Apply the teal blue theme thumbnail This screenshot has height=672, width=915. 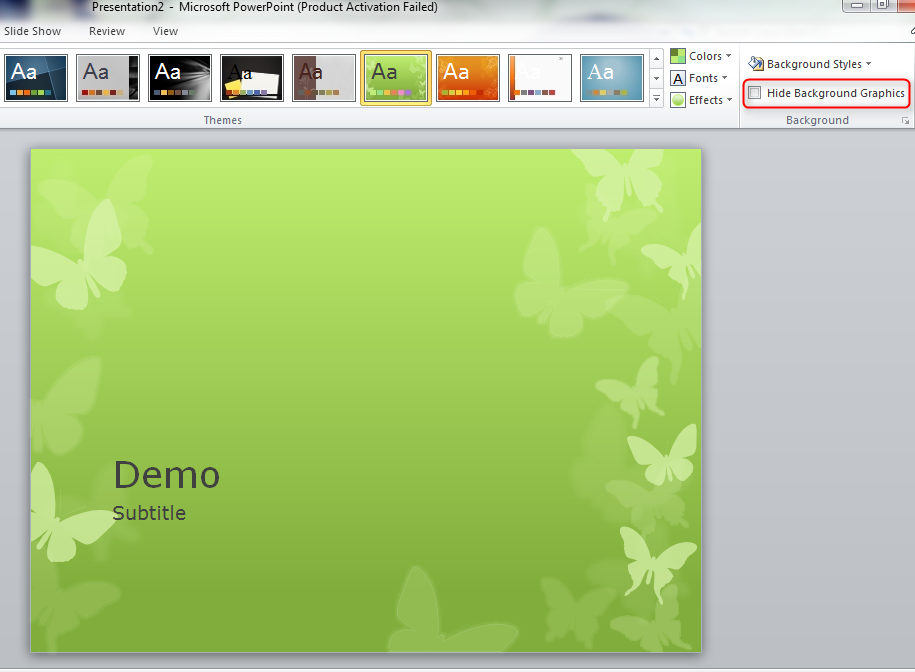612,78
